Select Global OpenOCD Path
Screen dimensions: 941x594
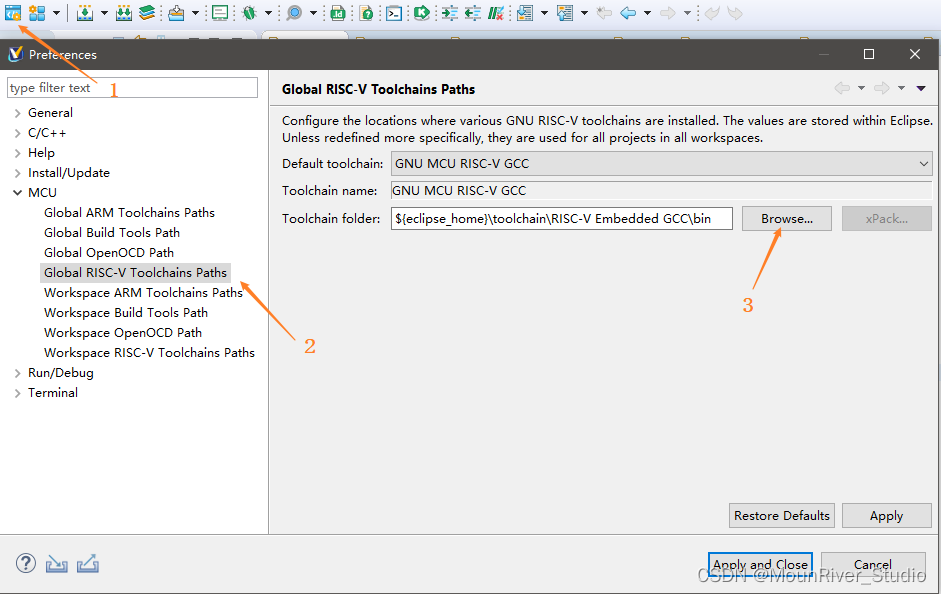click(109, 253)
